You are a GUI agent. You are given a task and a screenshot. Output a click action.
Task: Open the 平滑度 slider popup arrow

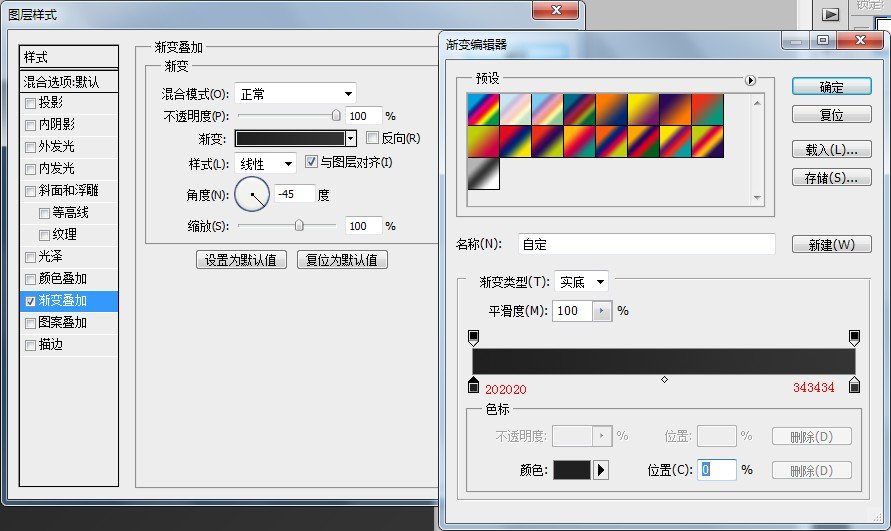coord(602,311)
